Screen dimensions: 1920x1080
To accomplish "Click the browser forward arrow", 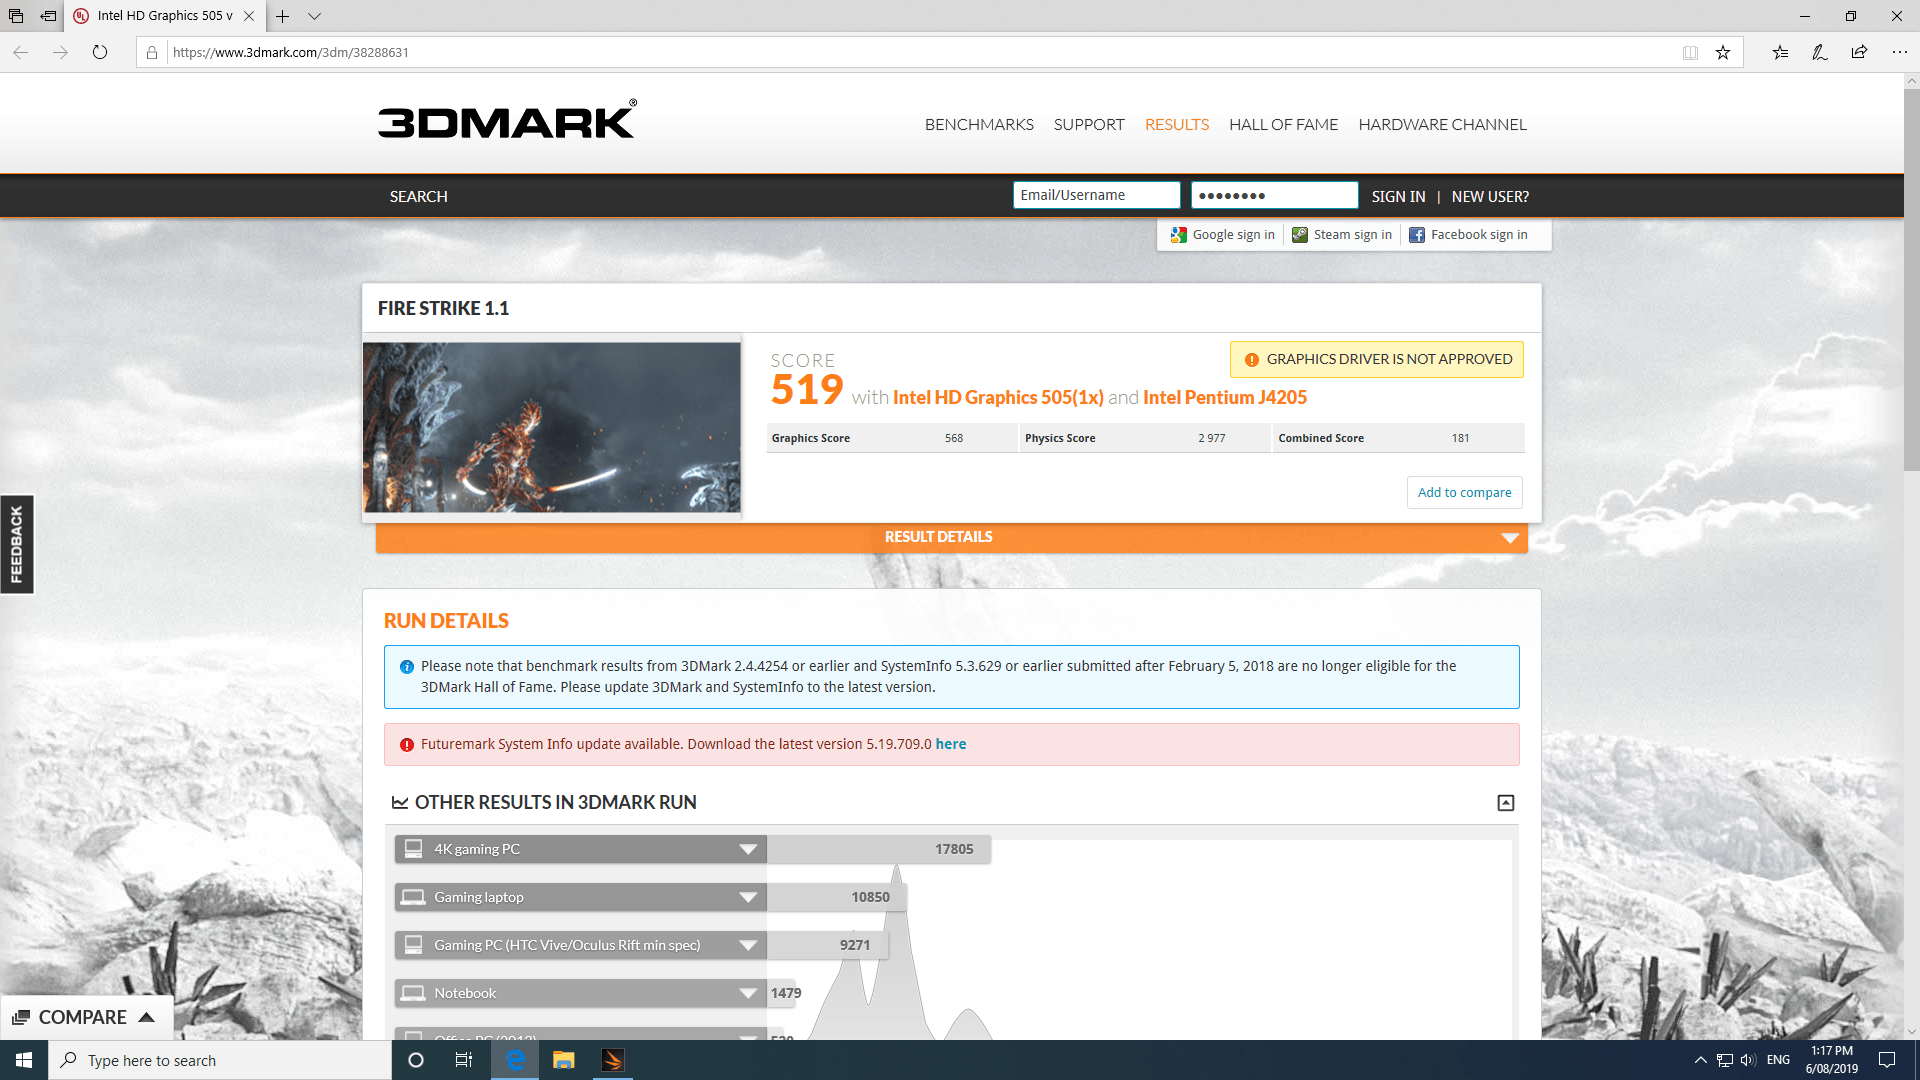I will pos(60,52).
